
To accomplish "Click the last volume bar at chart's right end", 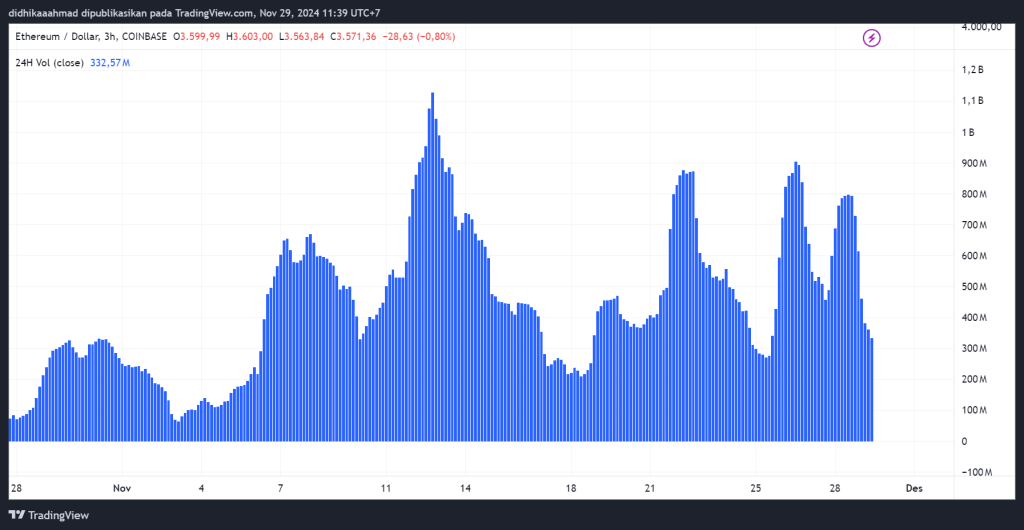I will [871, 390].
